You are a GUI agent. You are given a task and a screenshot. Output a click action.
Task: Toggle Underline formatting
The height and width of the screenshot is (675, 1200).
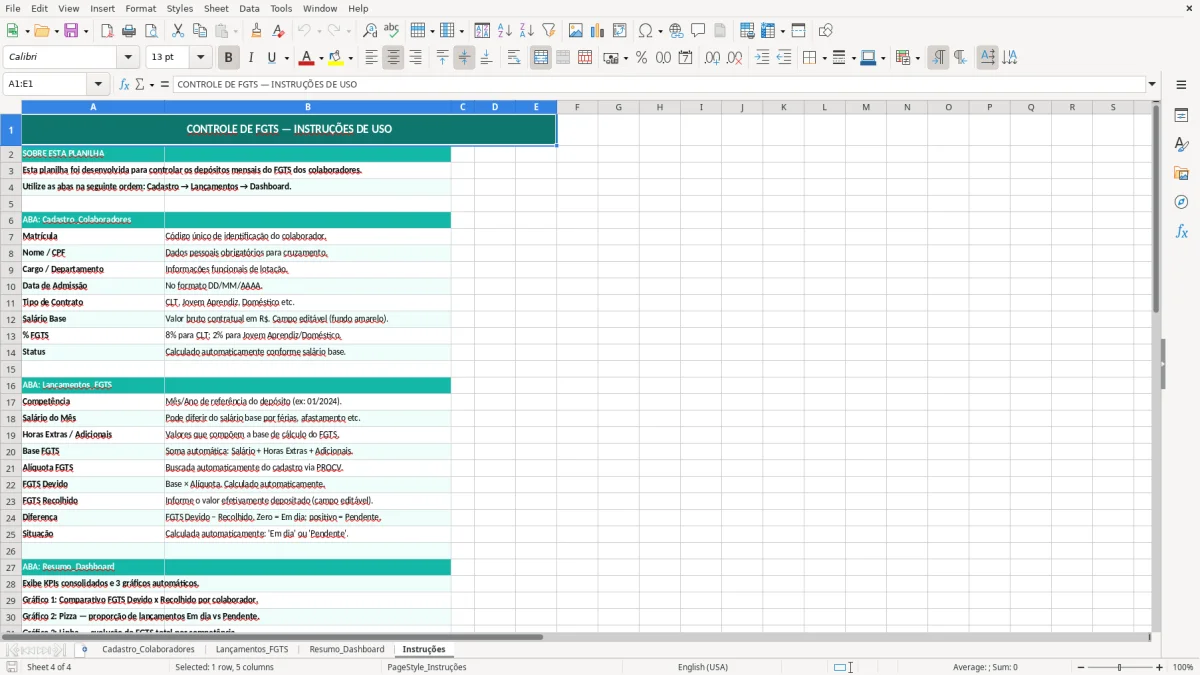coord(271,58)
